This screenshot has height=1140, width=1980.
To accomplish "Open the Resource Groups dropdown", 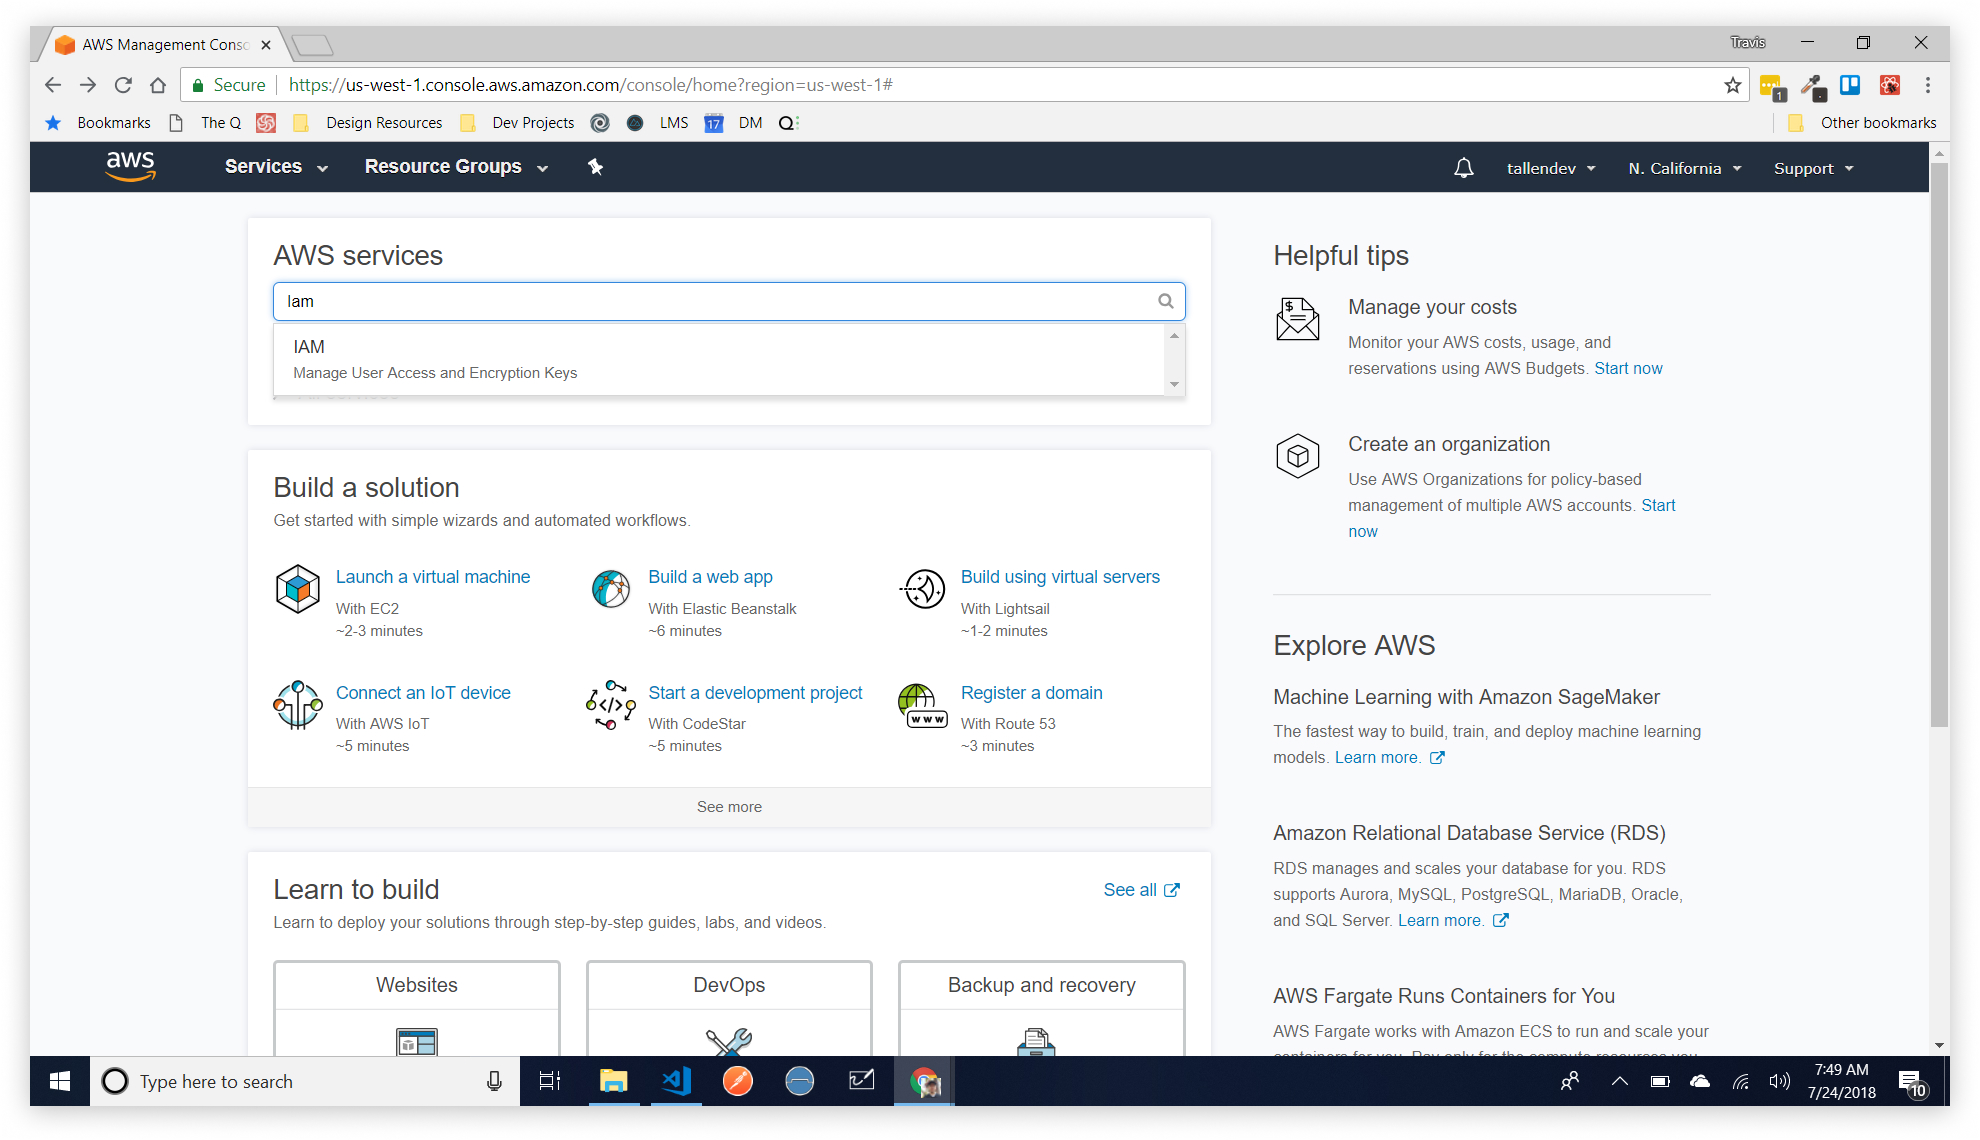I will click(455, 167).
